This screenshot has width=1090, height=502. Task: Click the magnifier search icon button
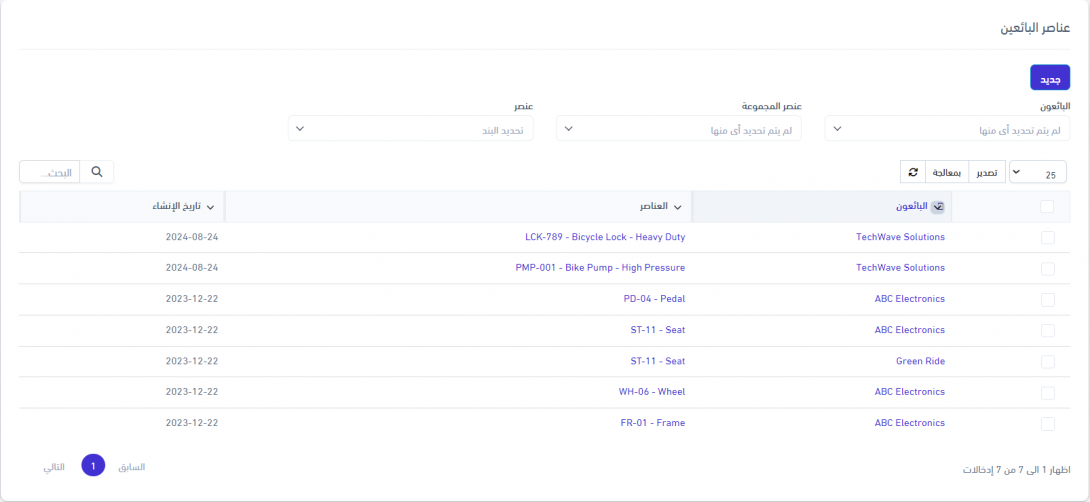97,172
